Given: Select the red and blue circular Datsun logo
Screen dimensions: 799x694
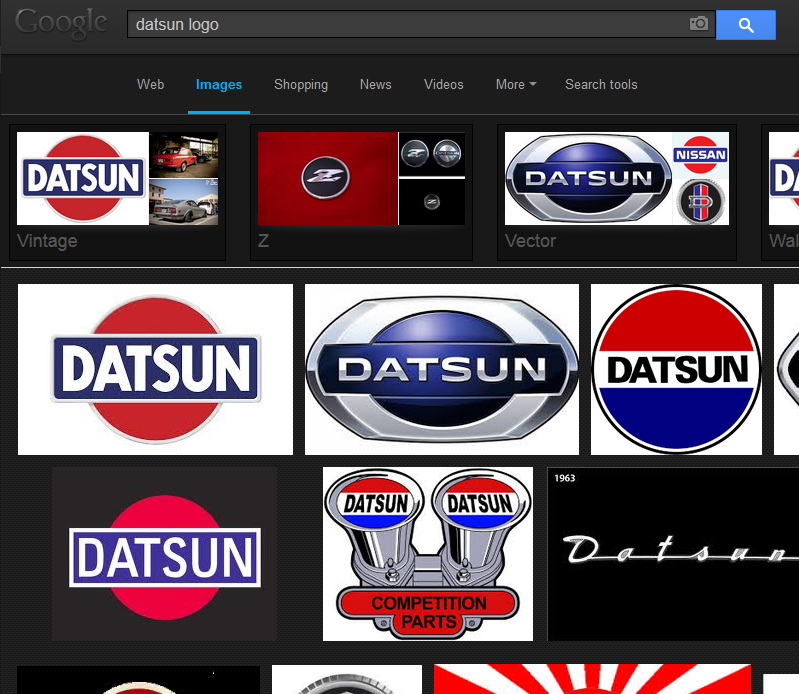Looking at the screenshot, I should [676, 369].
